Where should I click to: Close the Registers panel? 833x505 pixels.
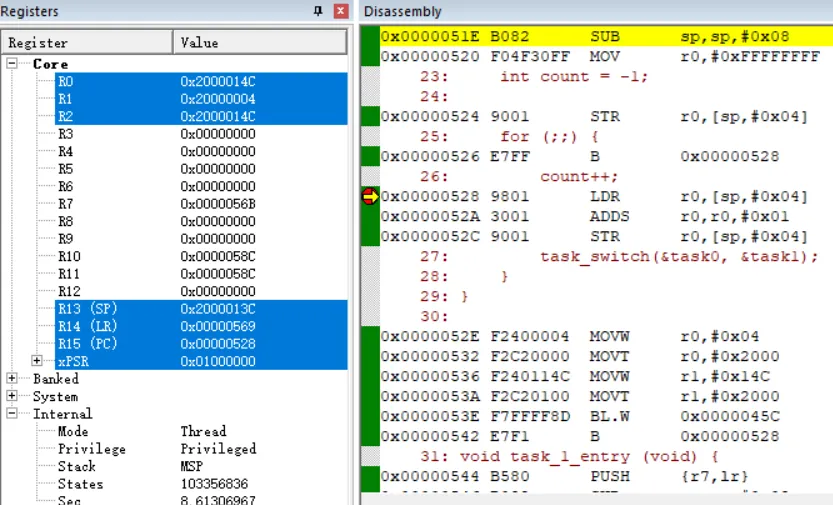click(x=341, y=11)
